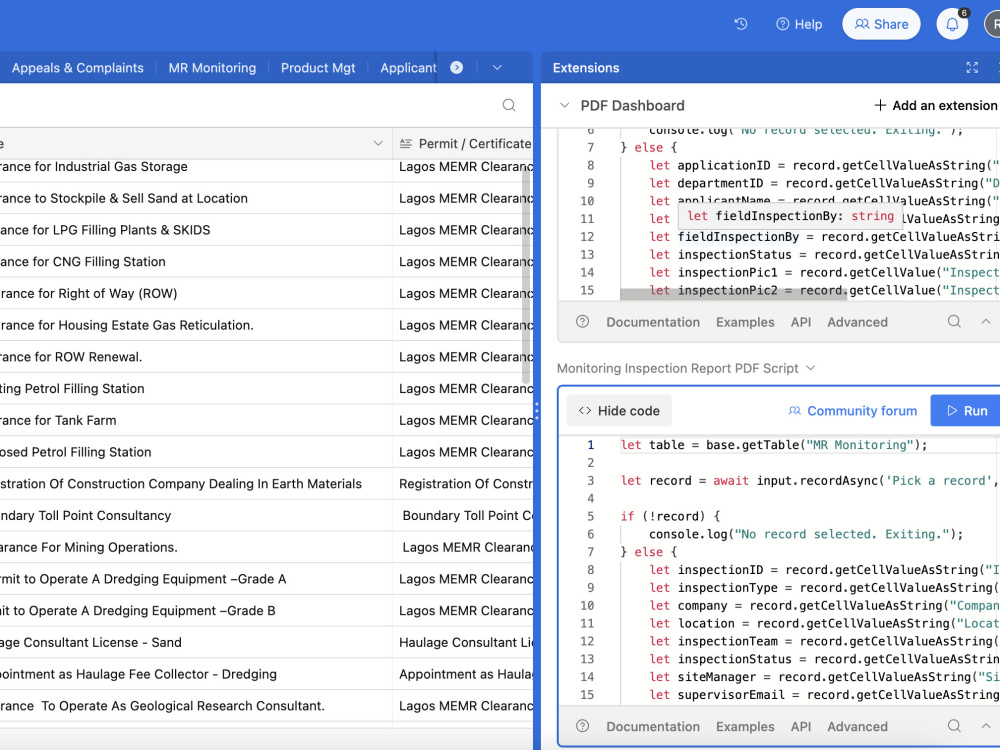Click 'Haulage Consultant Li' permit cell
The width and height of the screenshot is (1000, 750).
pos(463,643)
